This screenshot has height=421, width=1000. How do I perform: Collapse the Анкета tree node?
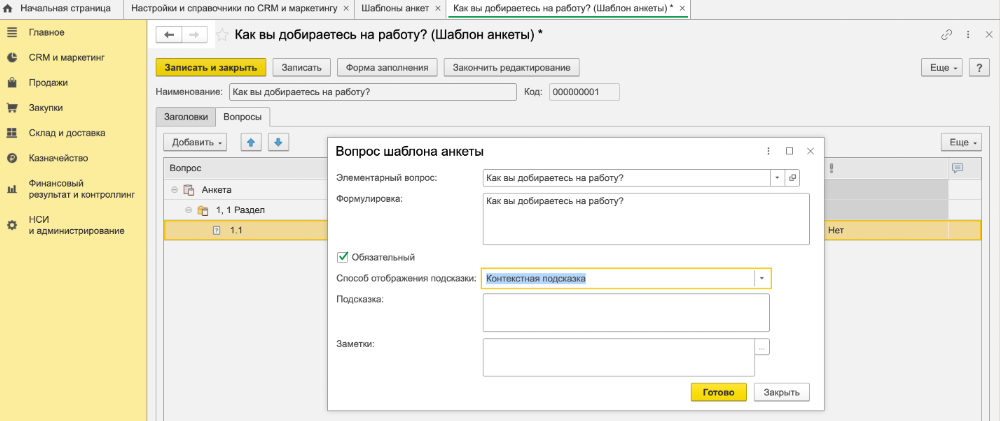(x=174, y=190)
